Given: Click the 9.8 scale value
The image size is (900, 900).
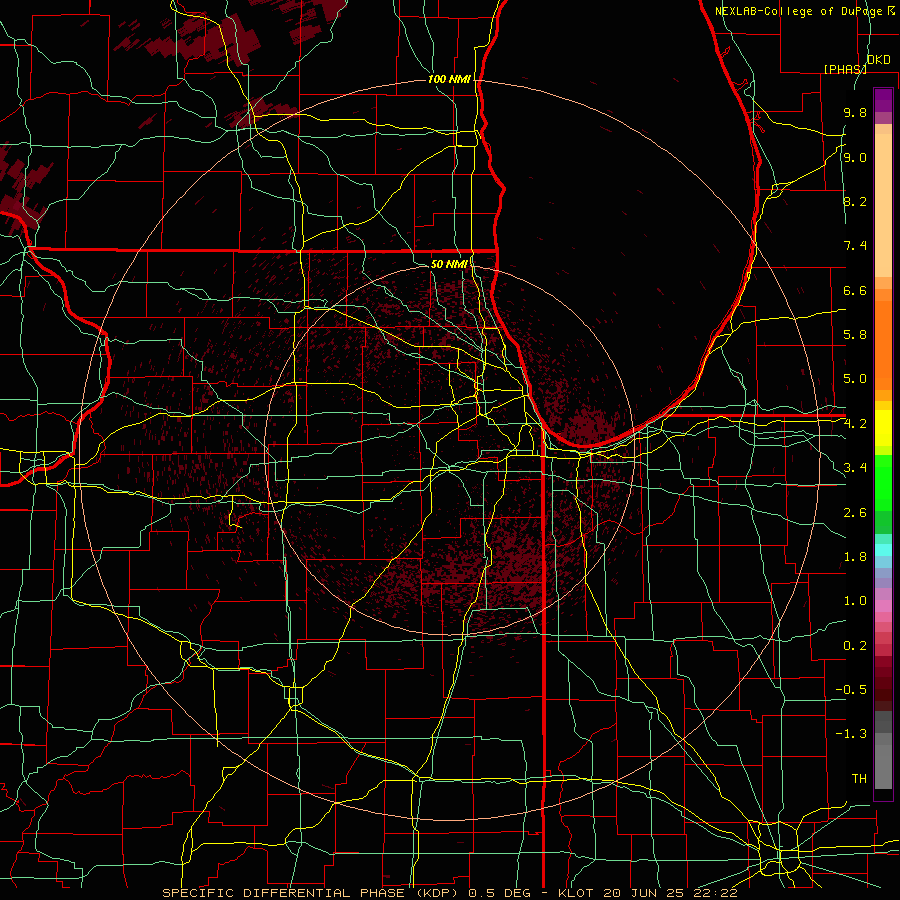Looking at the screenshot, I should [x=855, y=112].
